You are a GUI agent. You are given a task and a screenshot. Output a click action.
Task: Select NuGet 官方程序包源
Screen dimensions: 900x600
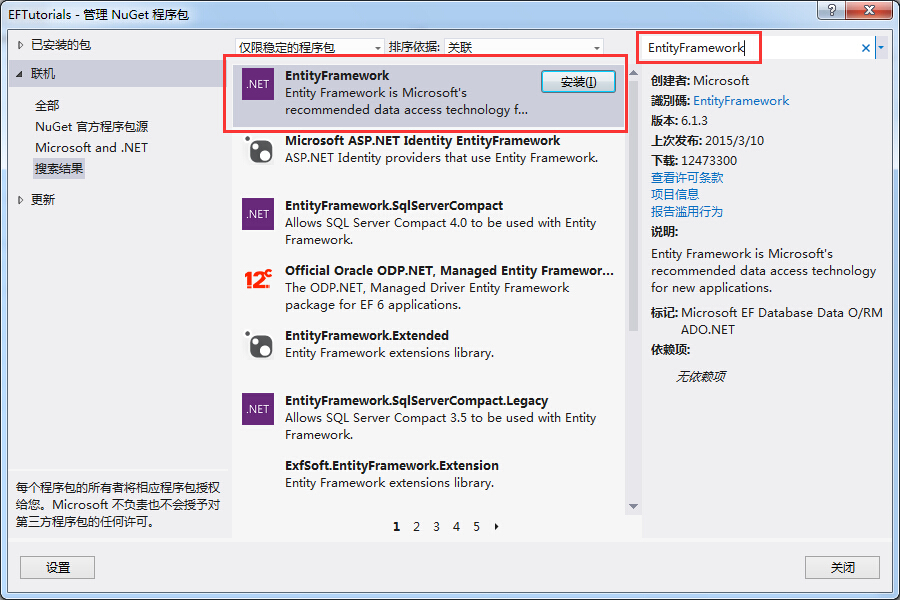pyautogui.click(x=91, y=126)
